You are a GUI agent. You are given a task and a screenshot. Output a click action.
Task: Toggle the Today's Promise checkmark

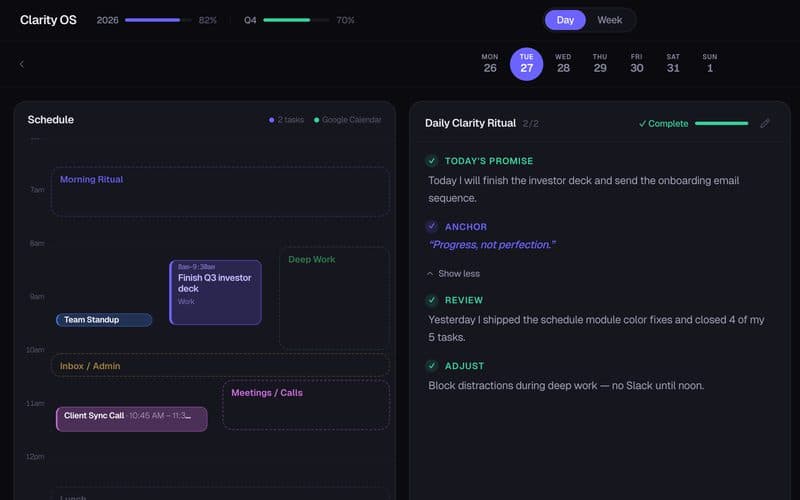[x=431, y=161]
